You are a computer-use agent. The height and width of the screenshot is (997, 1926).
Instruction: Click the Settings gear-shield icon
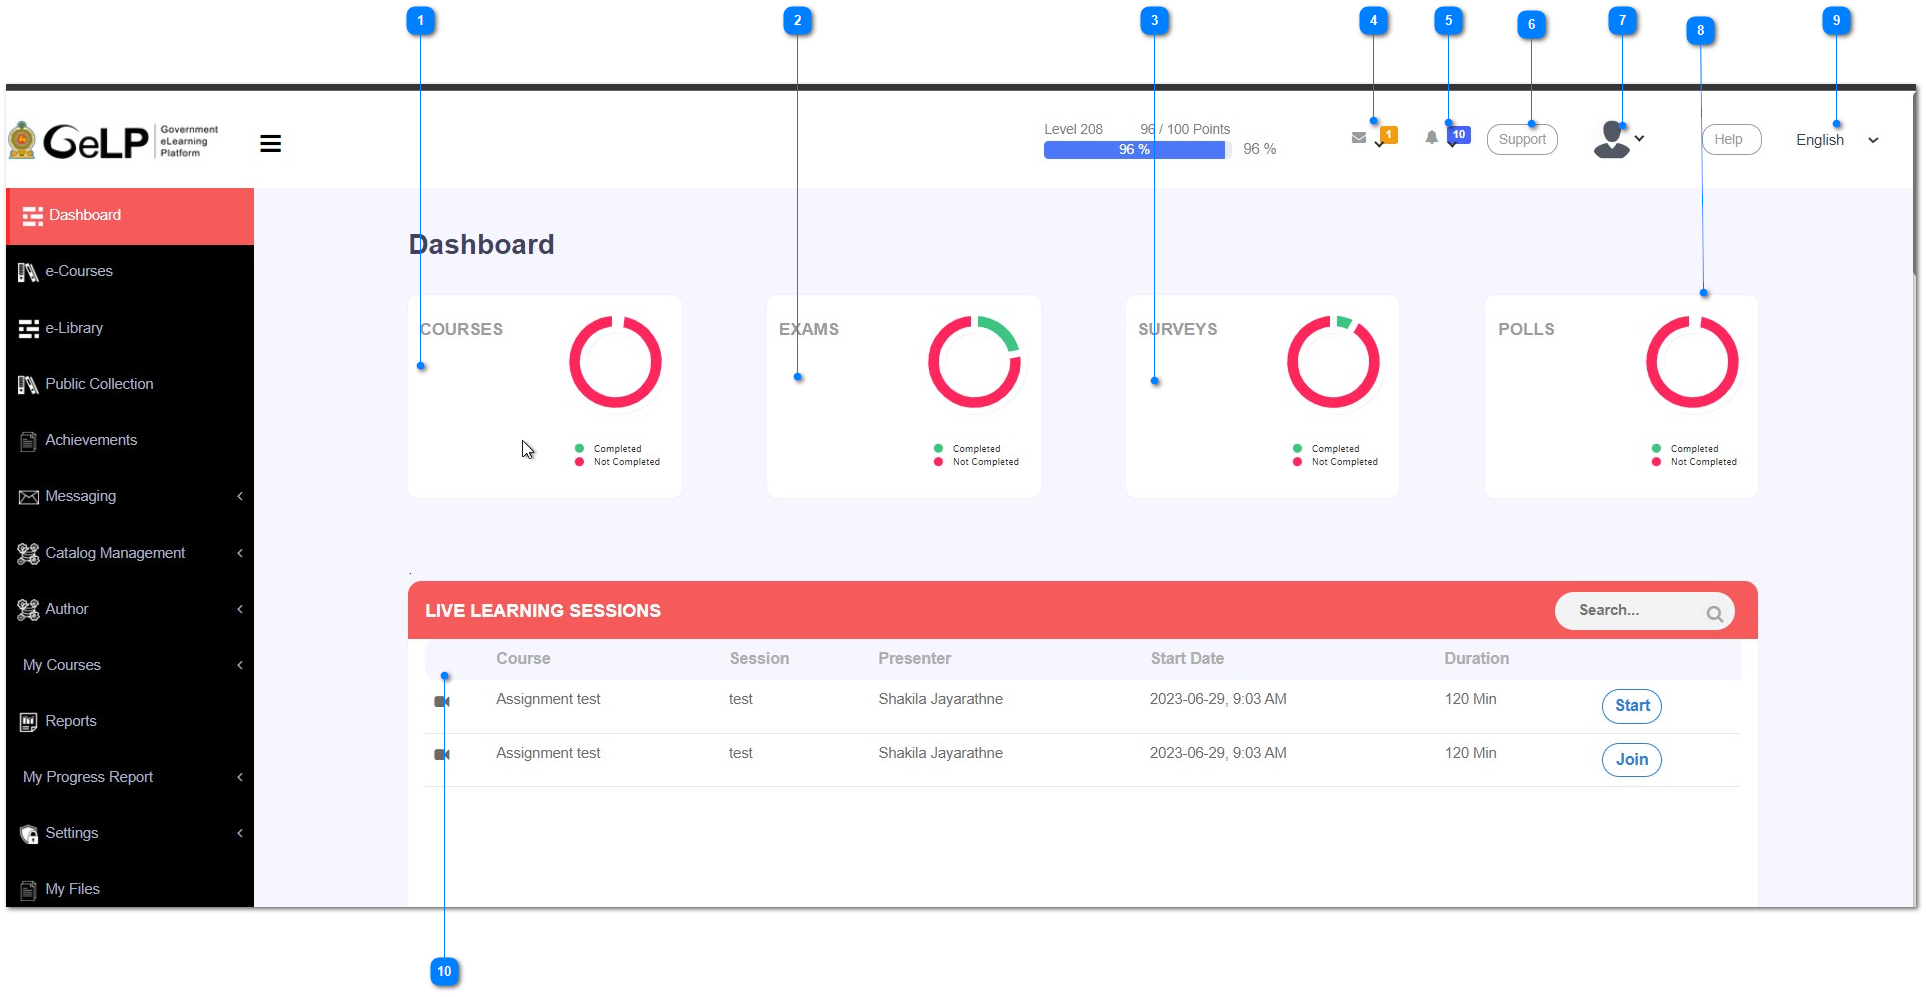[x=28, y=834]
